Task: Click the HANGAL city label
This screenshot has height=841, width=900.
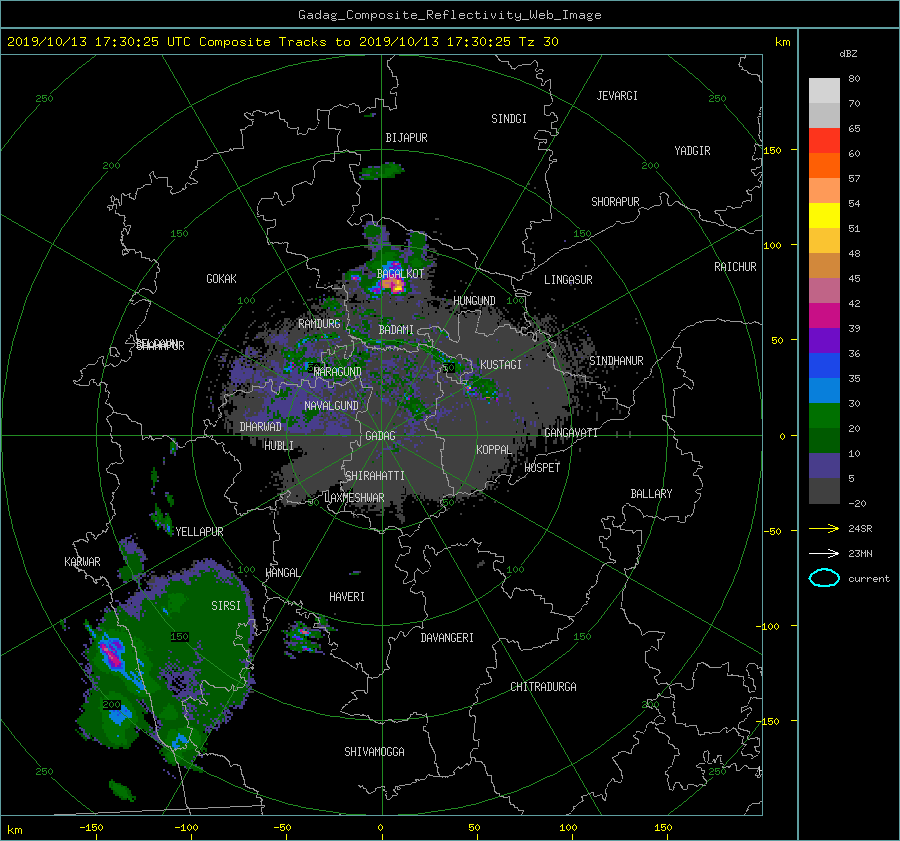Action: point(282,573)
